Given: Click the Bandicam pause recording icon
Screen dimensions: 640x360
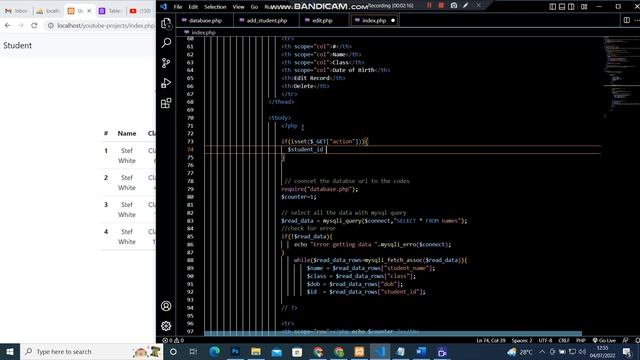Looking at the screenshot, I should (x=429, y=6).
